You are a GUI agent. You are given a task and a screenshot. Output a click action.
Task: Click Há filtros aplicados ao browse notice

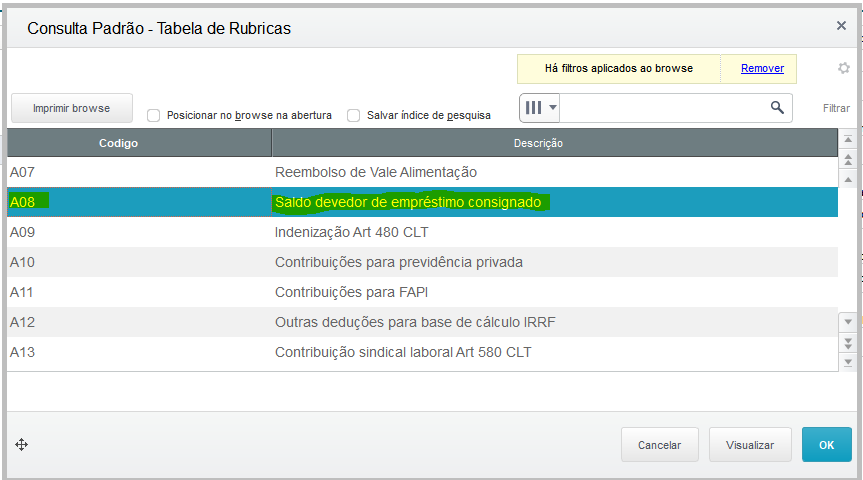[x=619, y=68]
